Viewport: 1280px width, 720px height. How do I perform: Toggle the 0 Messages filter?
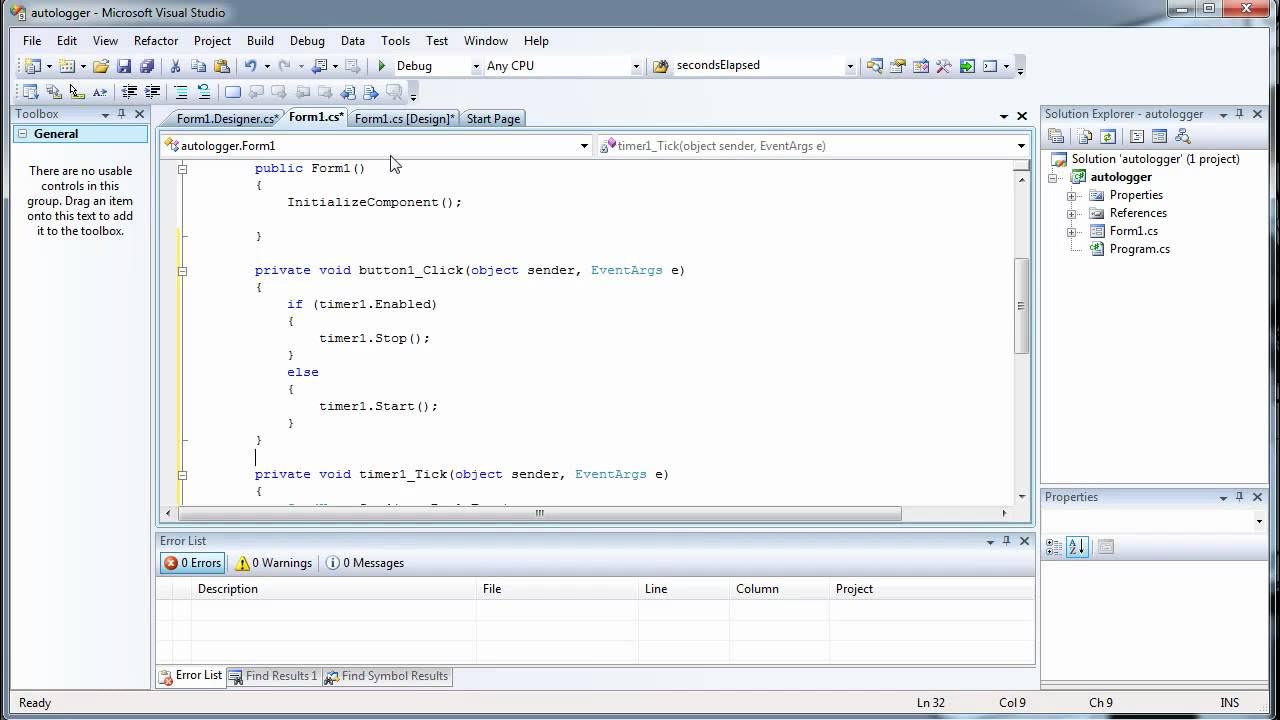(x=365, y=563)
